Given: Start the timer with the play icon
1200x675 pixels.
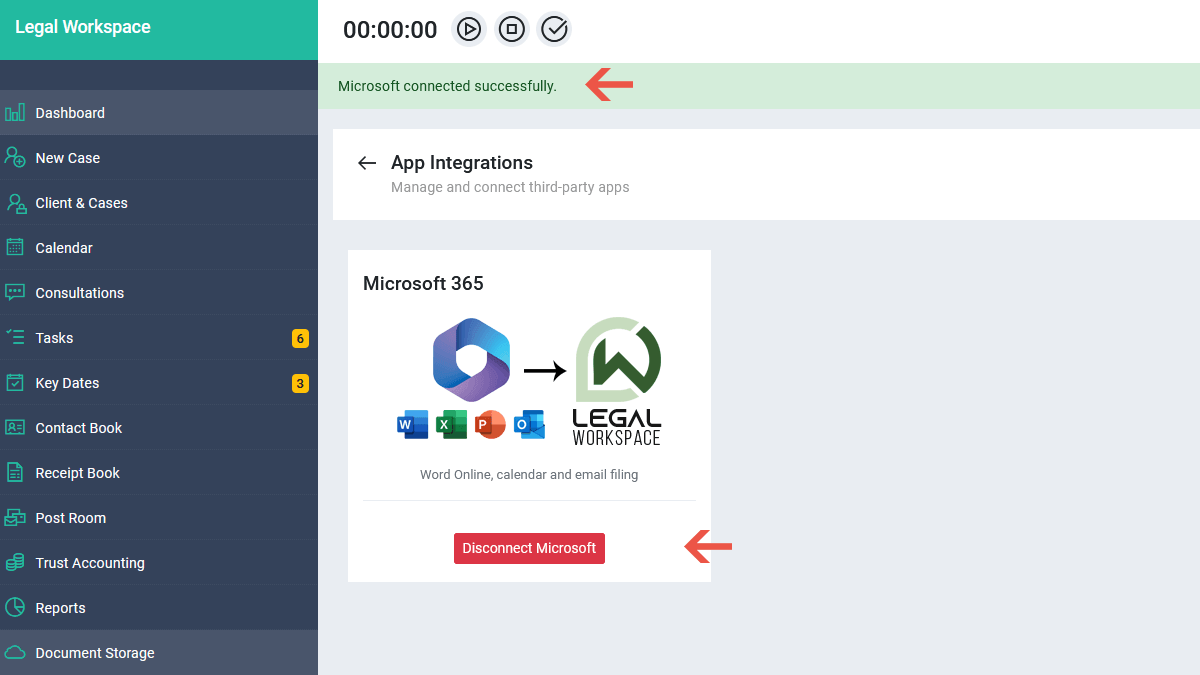Looking at the screenshot, I should click(469, 30).
